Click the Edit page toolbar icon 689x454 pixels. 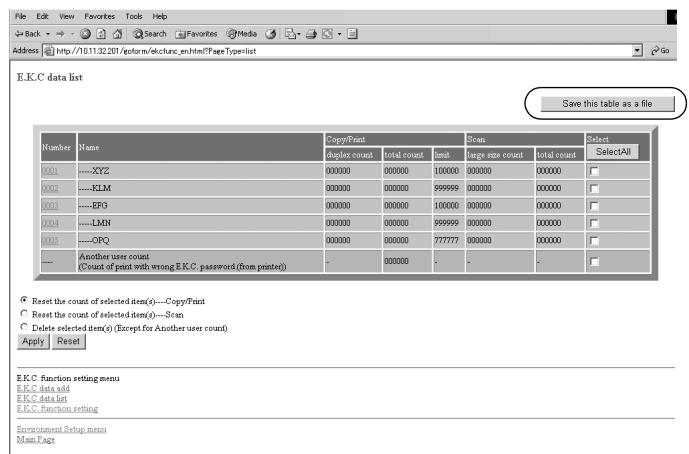pos(327,34)
